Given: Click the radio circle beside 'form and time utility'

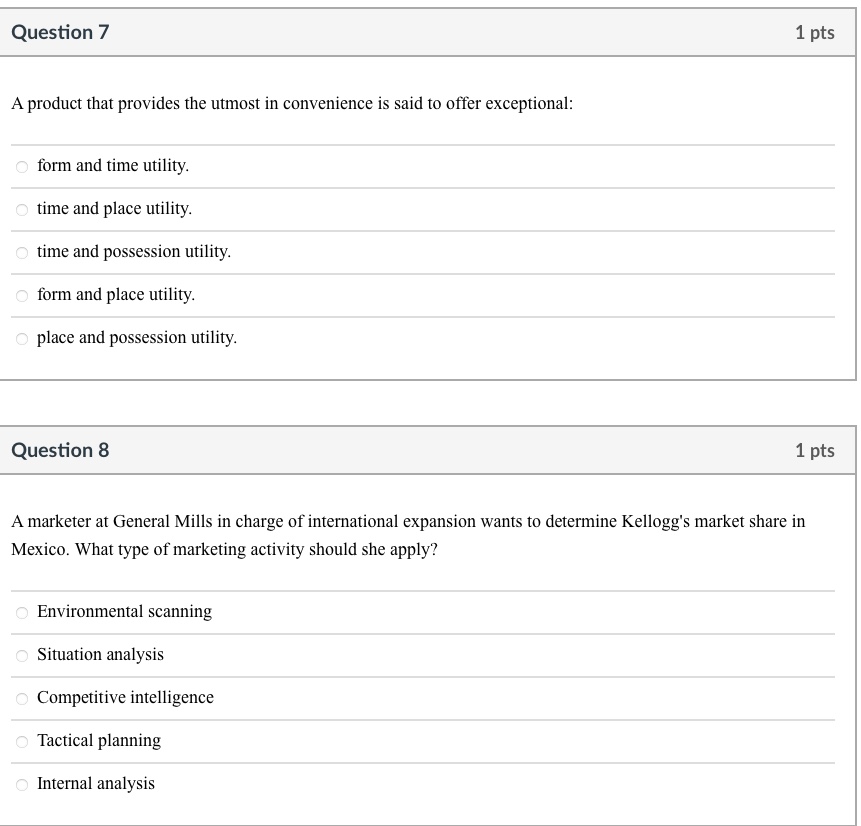Looking at the screenshot, I should tap(22, 167).
